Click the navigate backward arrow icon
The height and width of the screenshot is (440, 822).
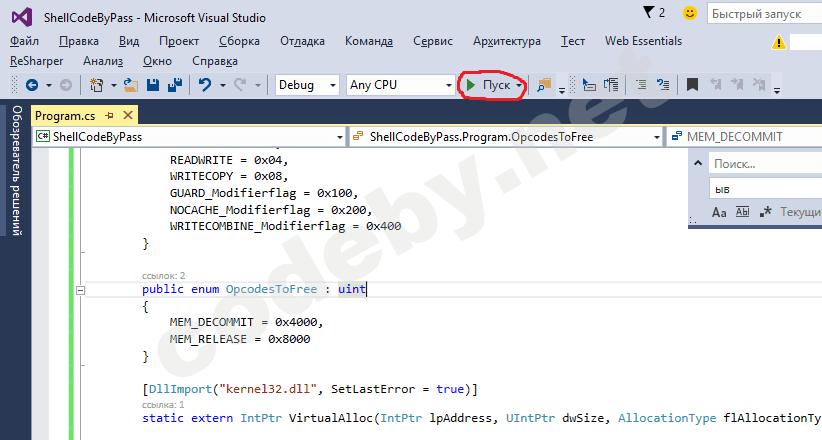click(x=32, y=86)
